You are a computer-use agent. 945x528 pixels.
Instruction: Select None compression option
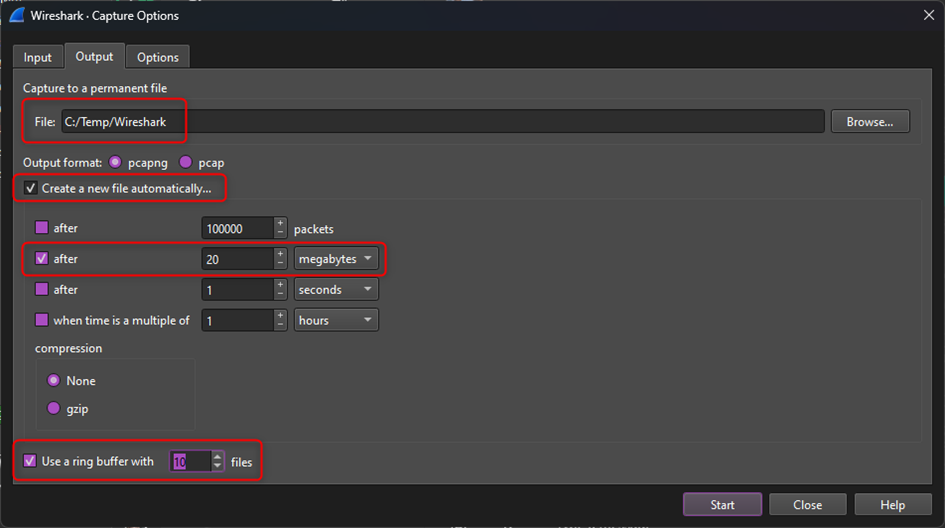click(x=54, y=380)
